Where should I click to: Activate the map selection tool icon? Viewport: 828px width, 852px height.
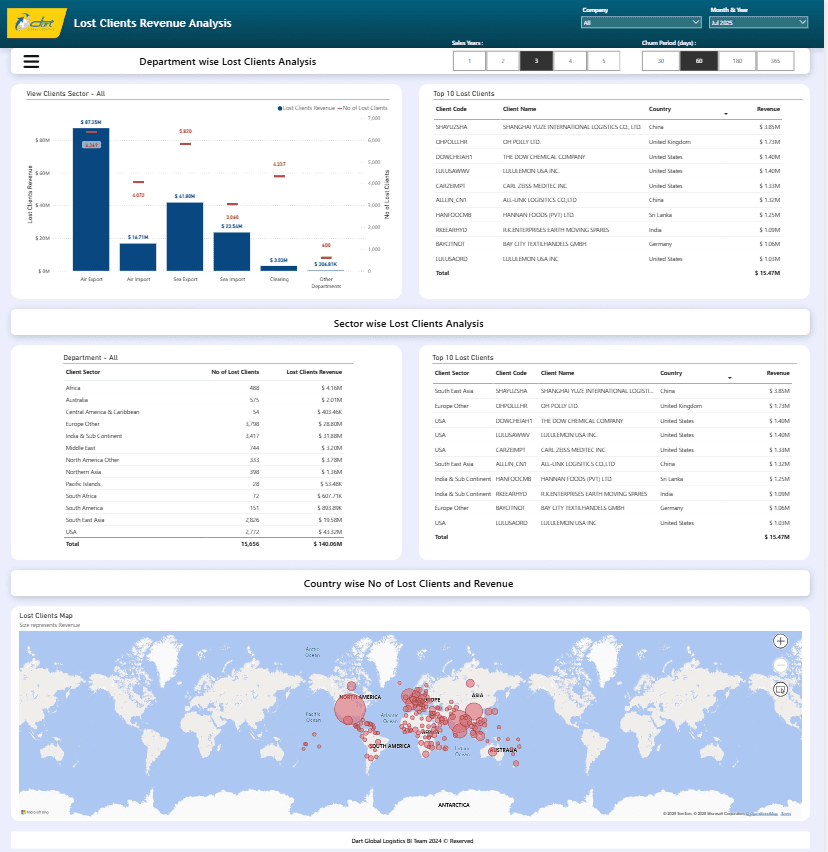[780, 690]
